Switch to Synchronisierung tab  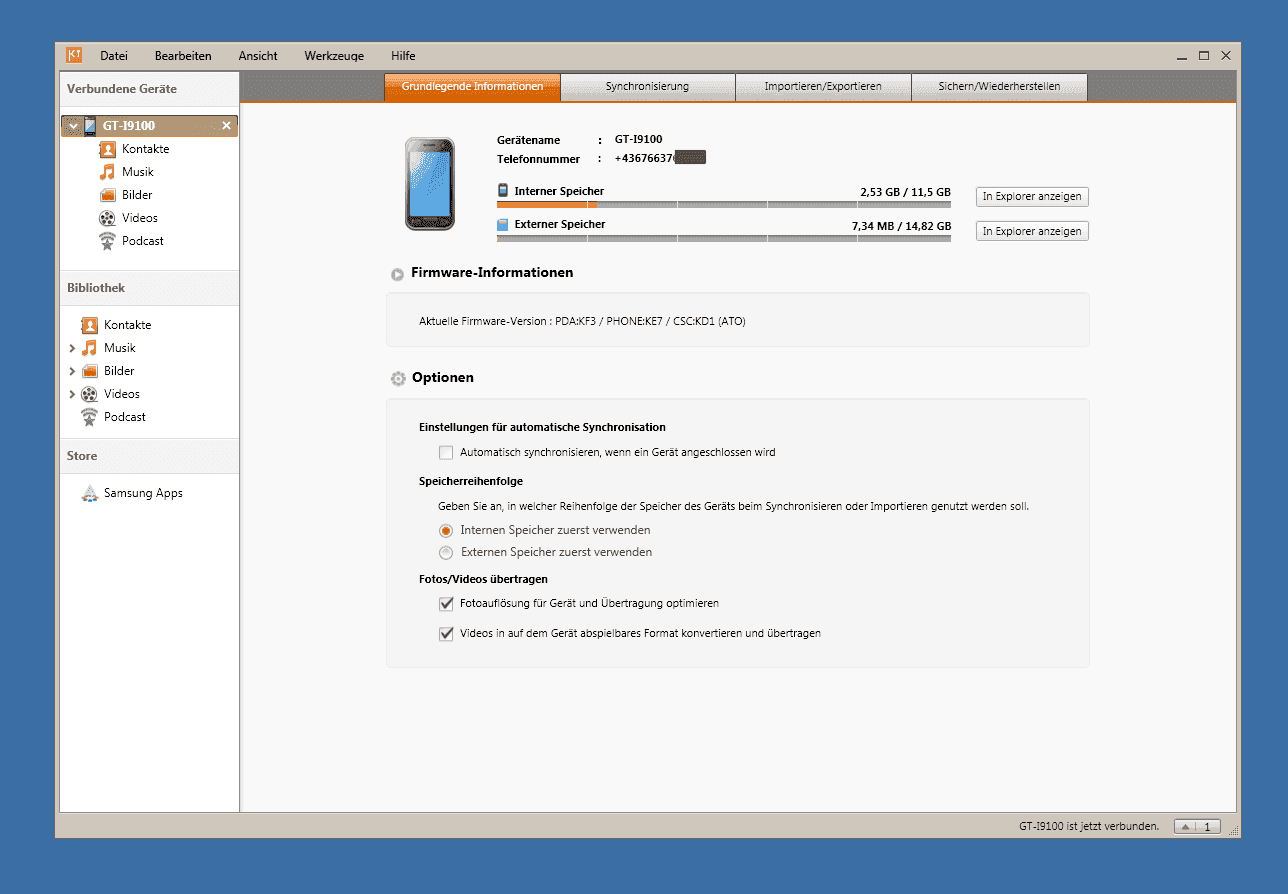coord(647,87)
